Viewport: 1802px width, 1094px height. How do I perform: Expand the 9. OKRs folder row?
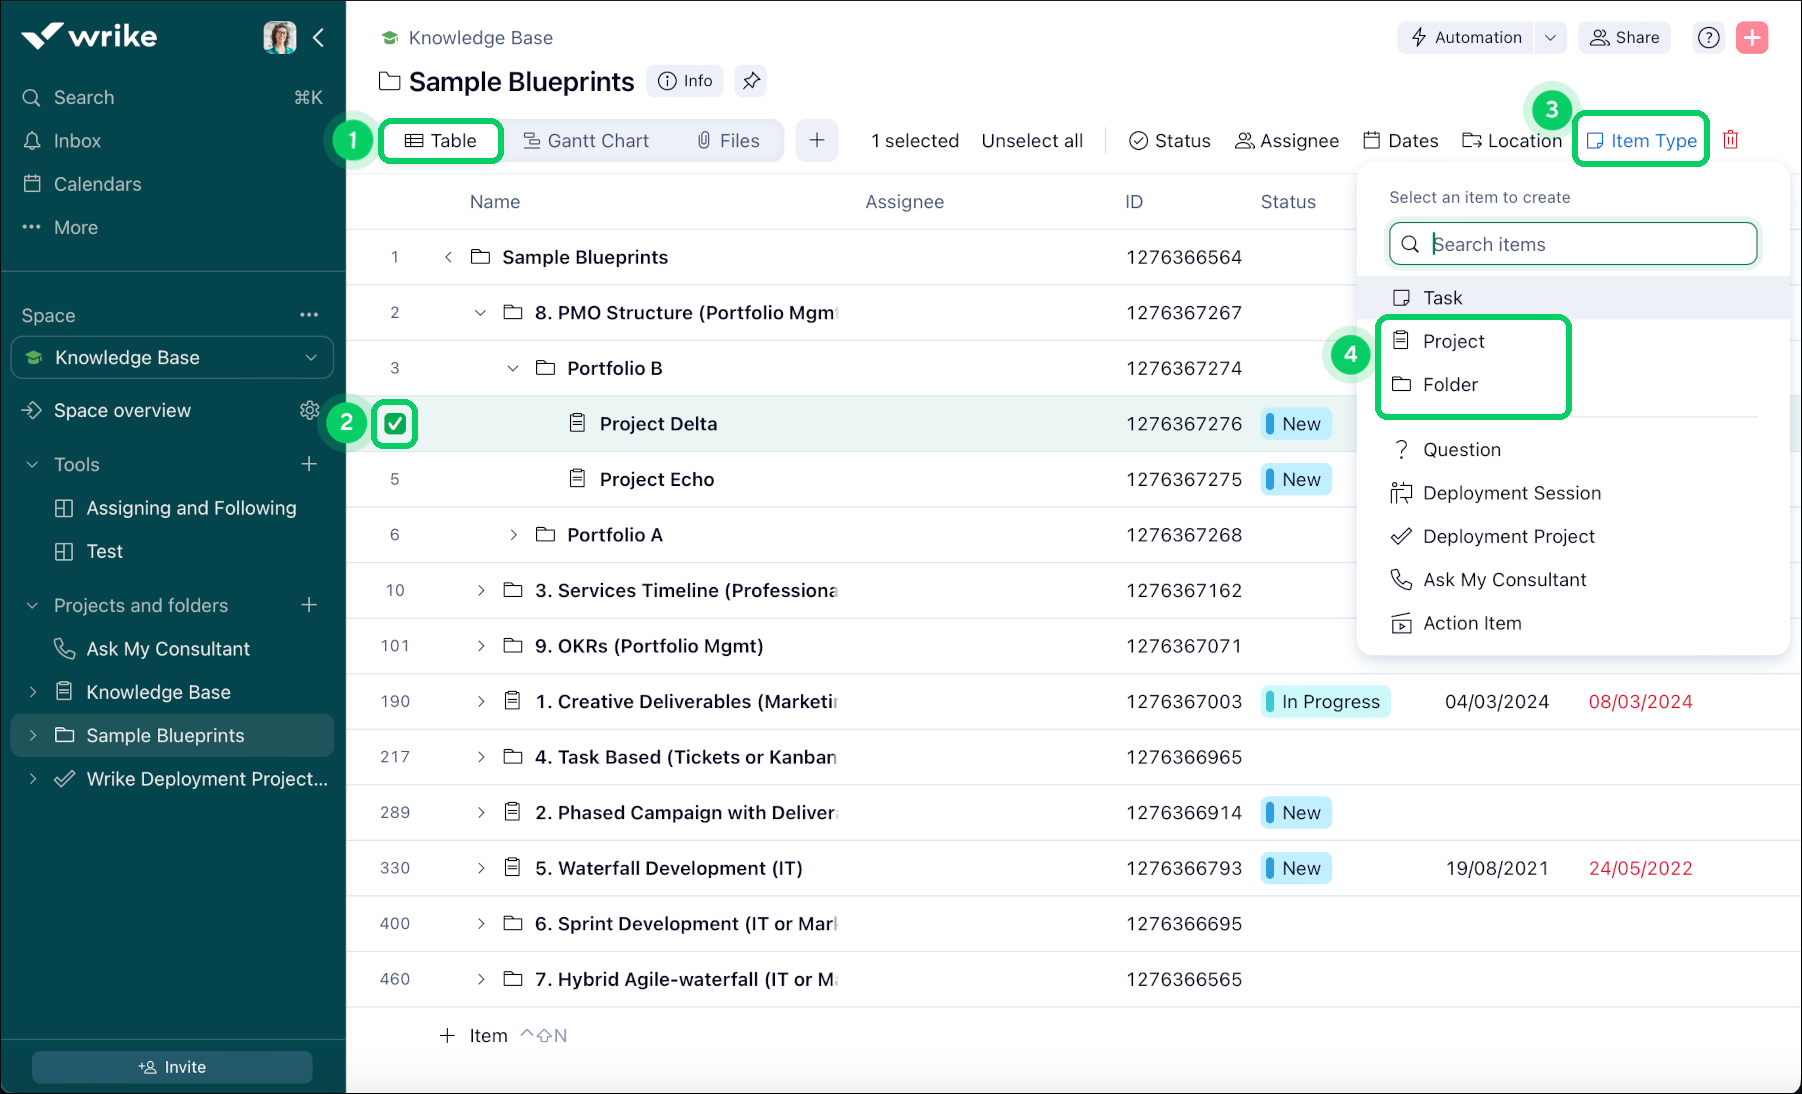coord(481,646)
